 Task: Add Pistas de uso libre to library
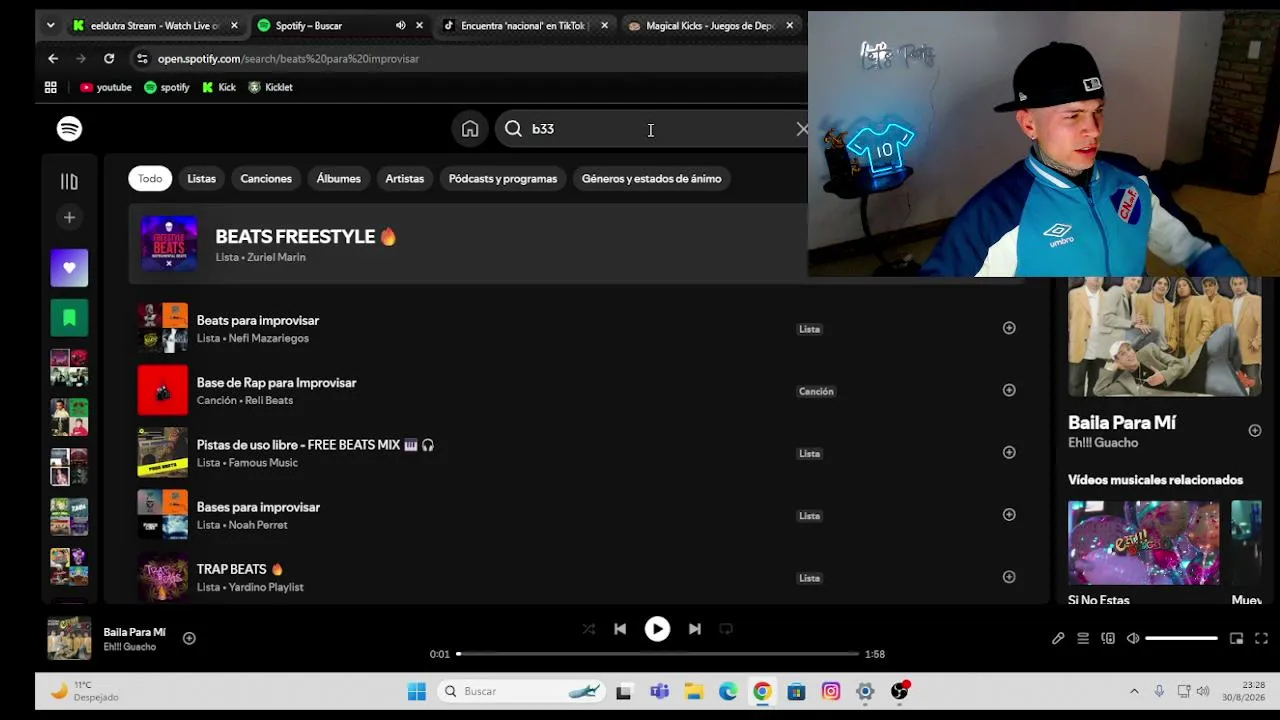[1009, 452]
